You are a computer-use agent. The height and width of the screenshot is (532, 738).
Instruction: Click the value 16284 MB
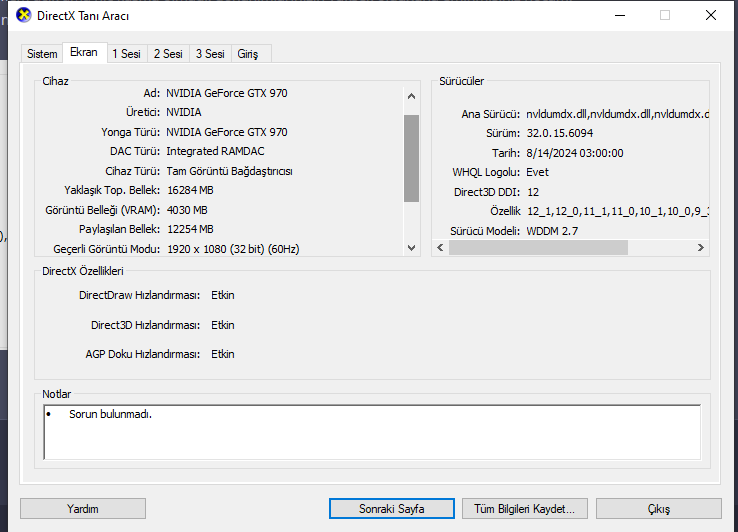tap(191, 190)
